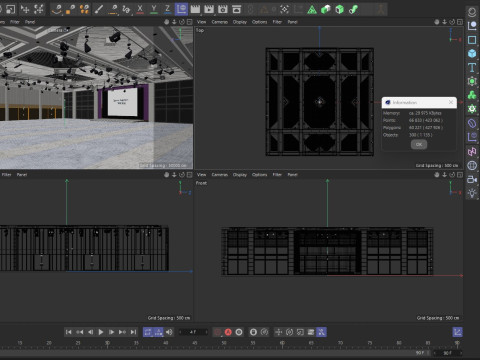Click Top viewport pan hand icon
This screenshot has width=480, height=360.
click(437, 22)
